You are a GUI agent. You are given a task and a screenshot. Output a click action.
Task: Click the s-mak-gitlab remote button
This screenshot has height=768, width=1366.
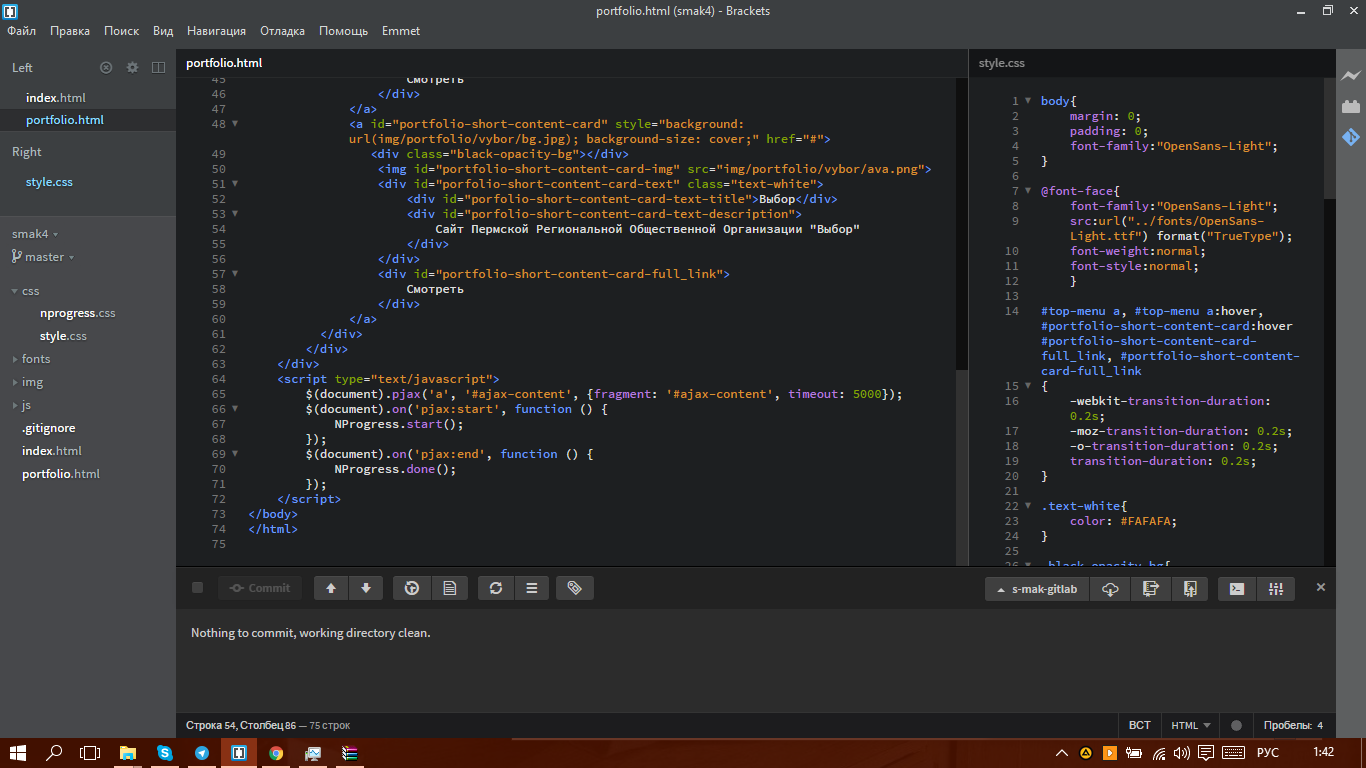click(x=1037, y=589)
